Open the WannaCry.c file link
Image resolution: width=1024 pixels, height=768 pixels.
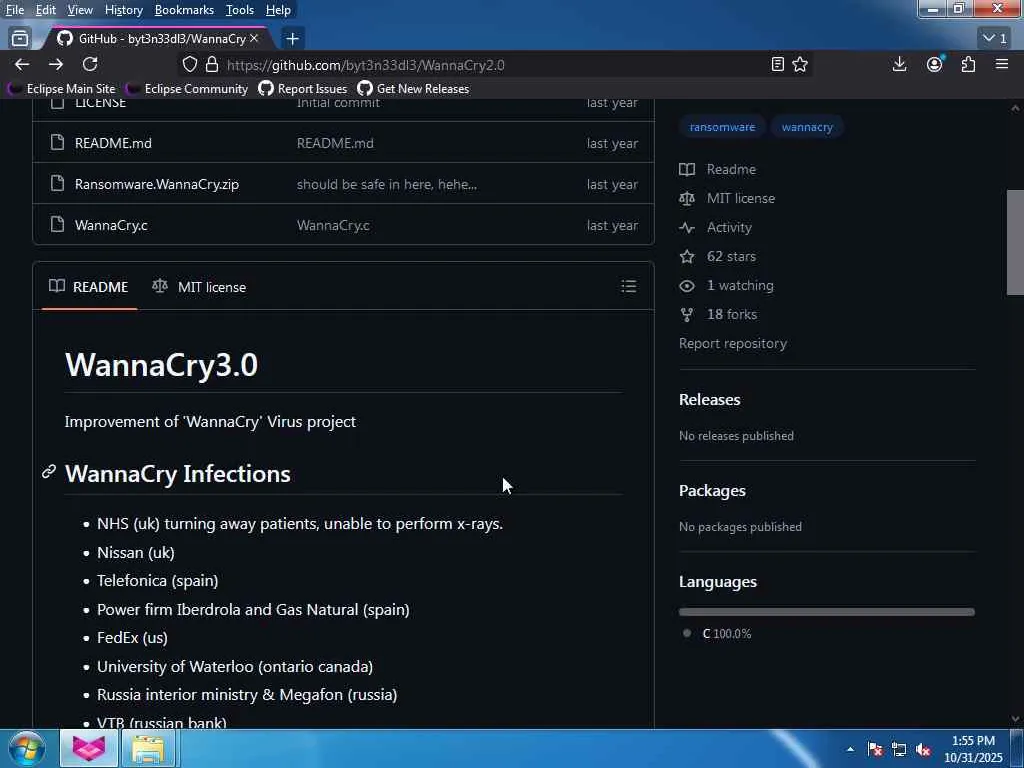tap(111, 225)
